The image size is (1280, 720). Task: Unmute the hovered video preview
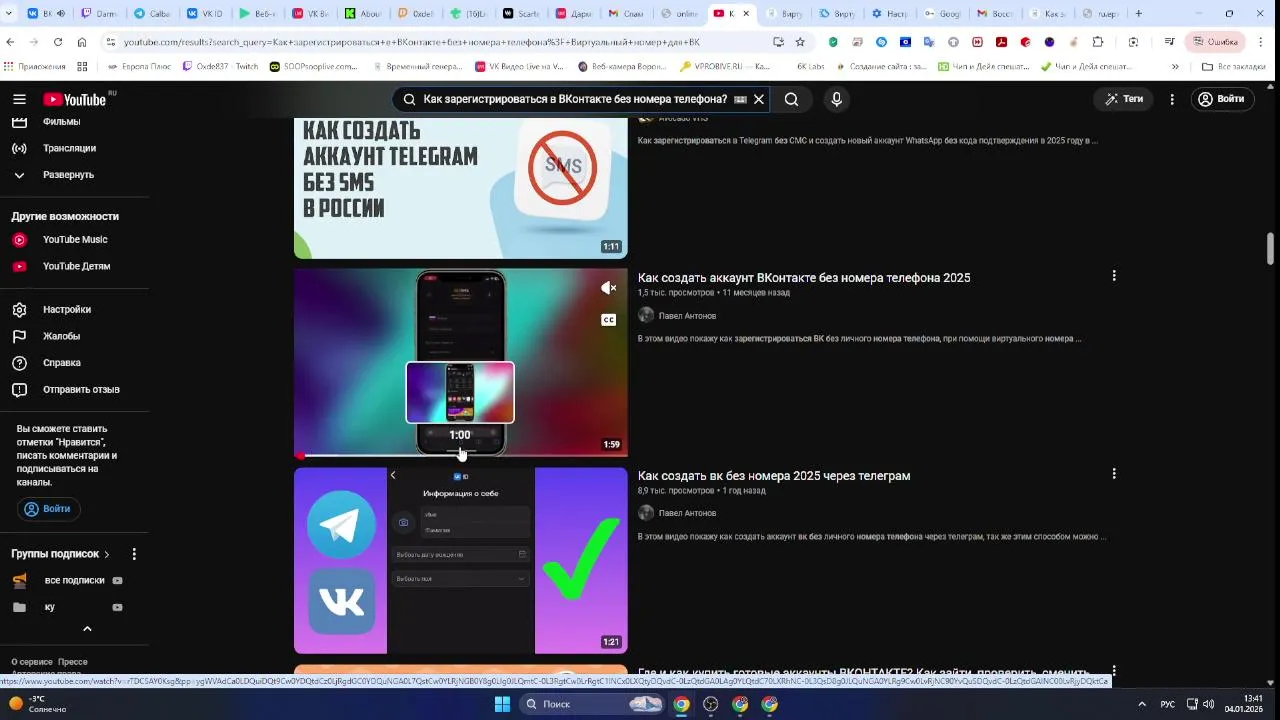point(608,288)
